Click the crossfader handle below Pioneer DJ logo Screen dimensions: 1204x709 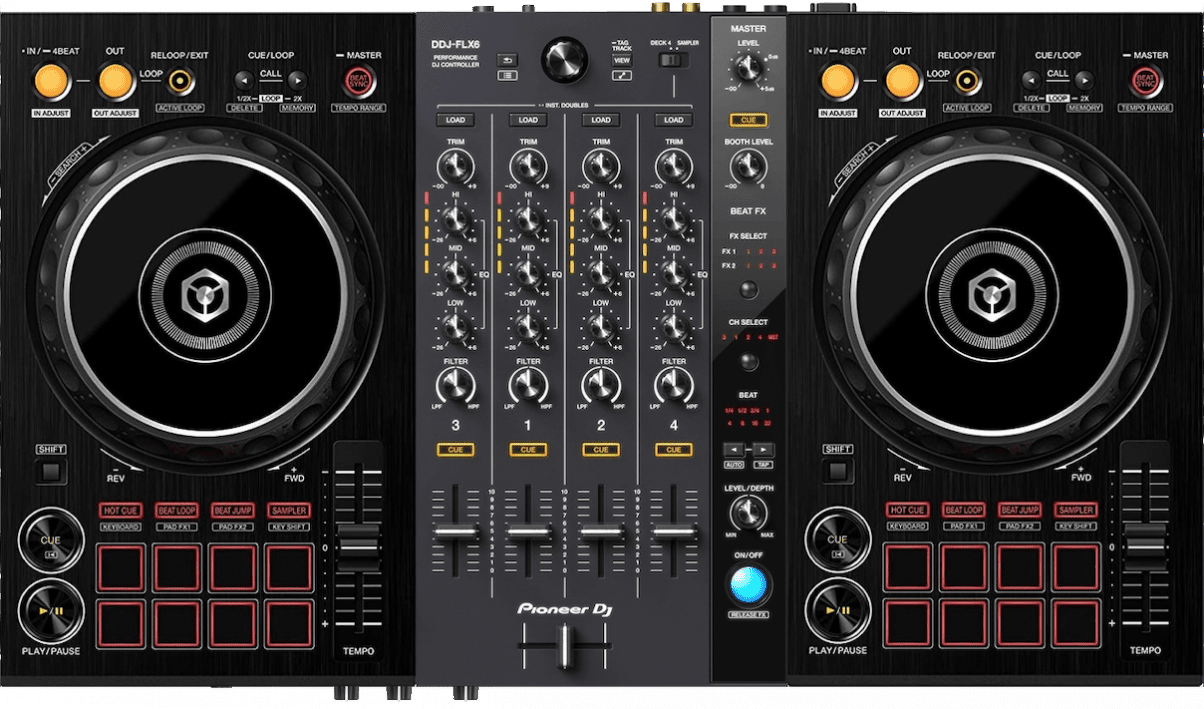(564, 647)
